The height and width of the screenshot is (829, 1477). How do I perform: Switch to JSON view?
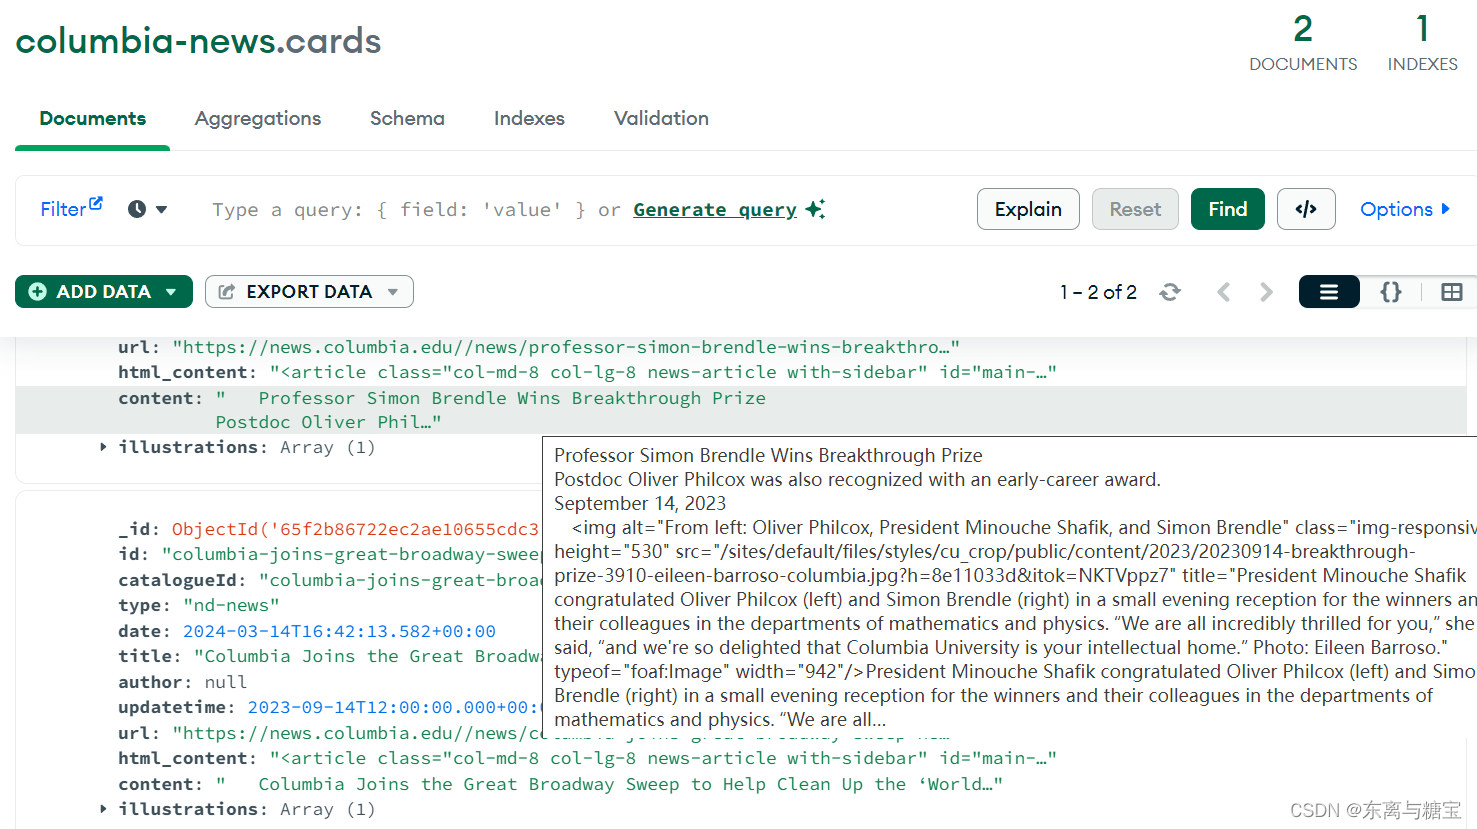point(1391,292)
